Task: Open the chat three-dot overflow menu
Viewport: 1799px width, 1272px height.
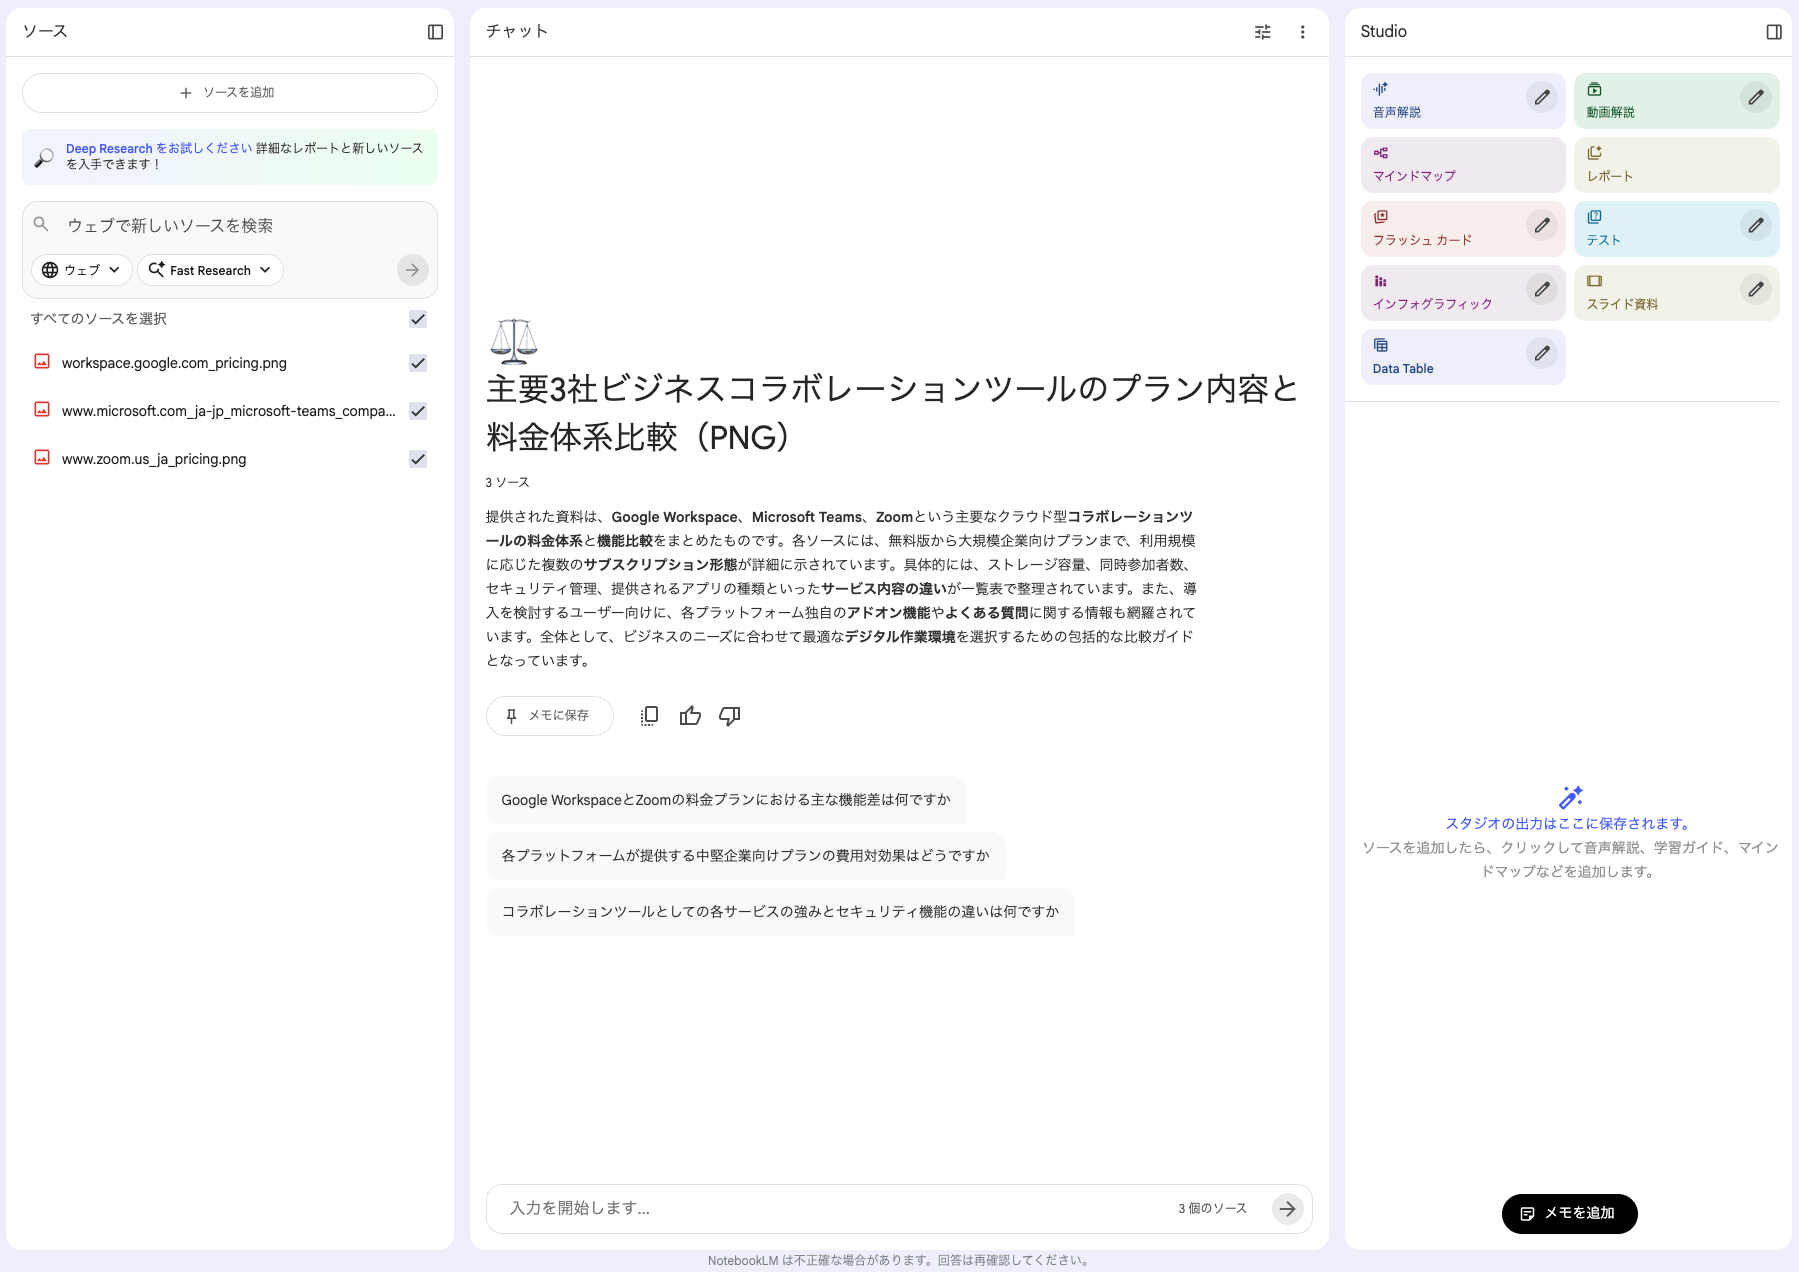Action: pyautogui.click(x=1303, y=31)
